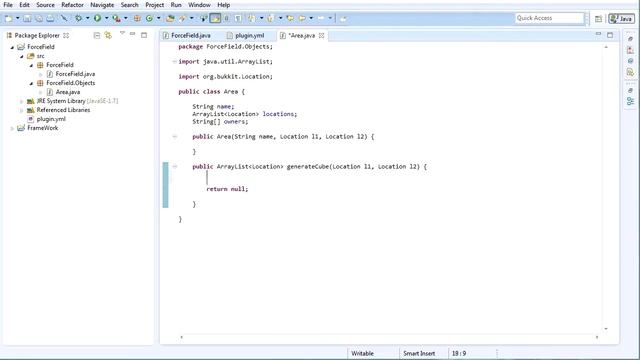
Task: Toggle Link with Editor in Package Explorer
Action: pos(108,36)
